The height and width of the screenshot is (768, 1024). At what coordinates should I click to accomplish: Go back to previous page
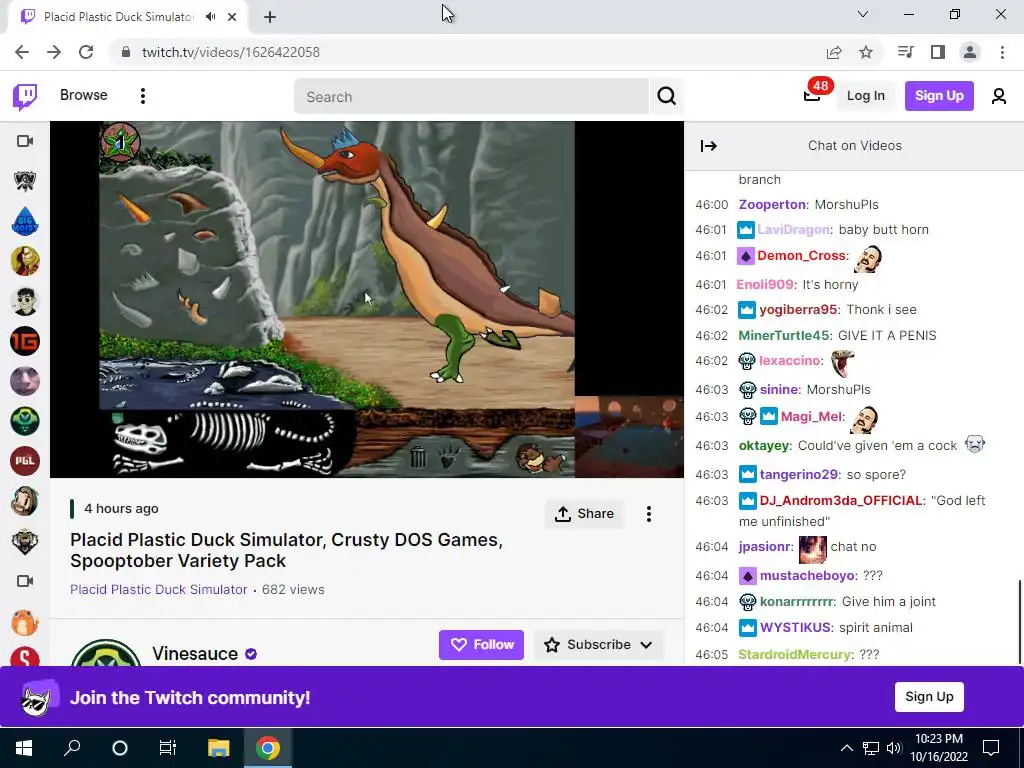pyautogui.click(x=22, y=52)
